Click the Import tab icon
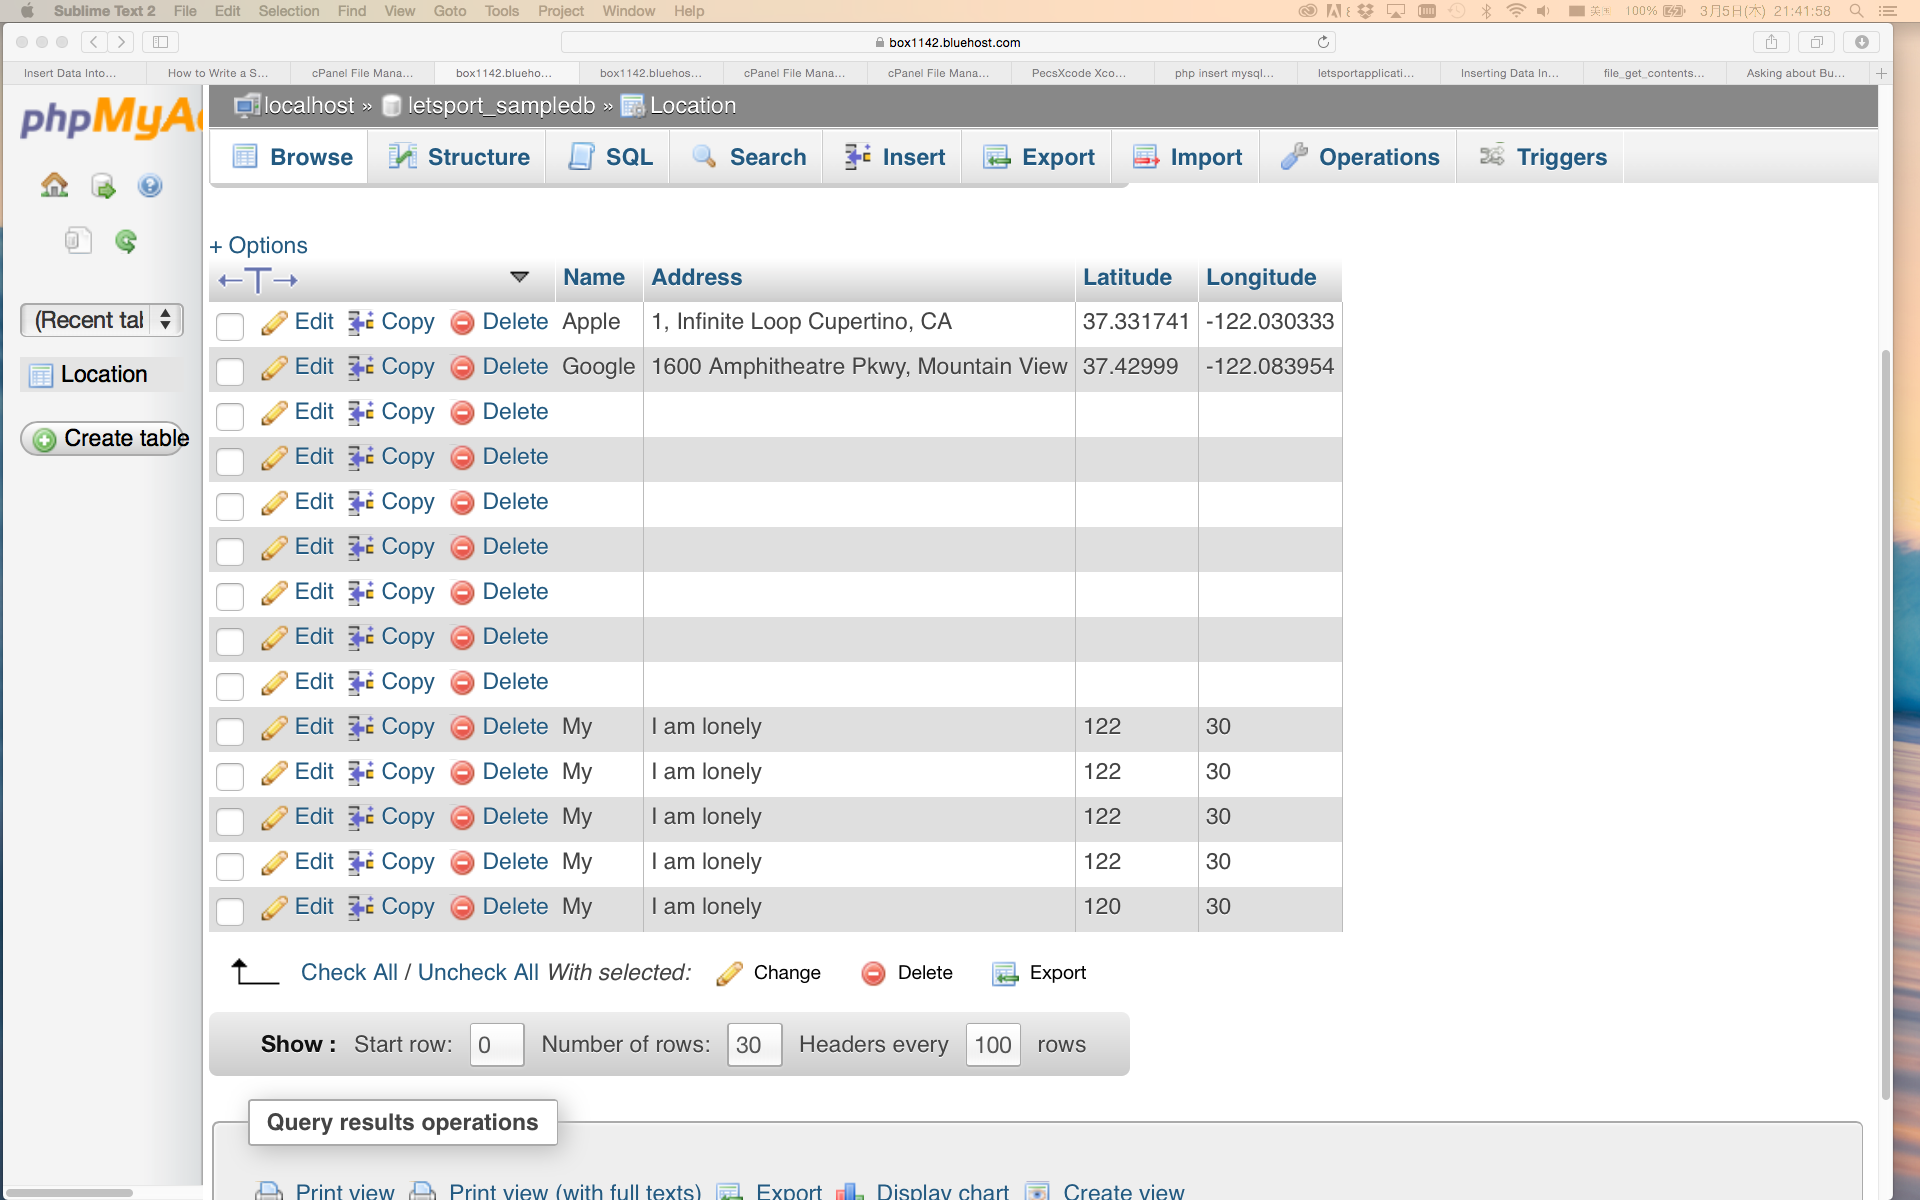 [x=1145, y=156]
